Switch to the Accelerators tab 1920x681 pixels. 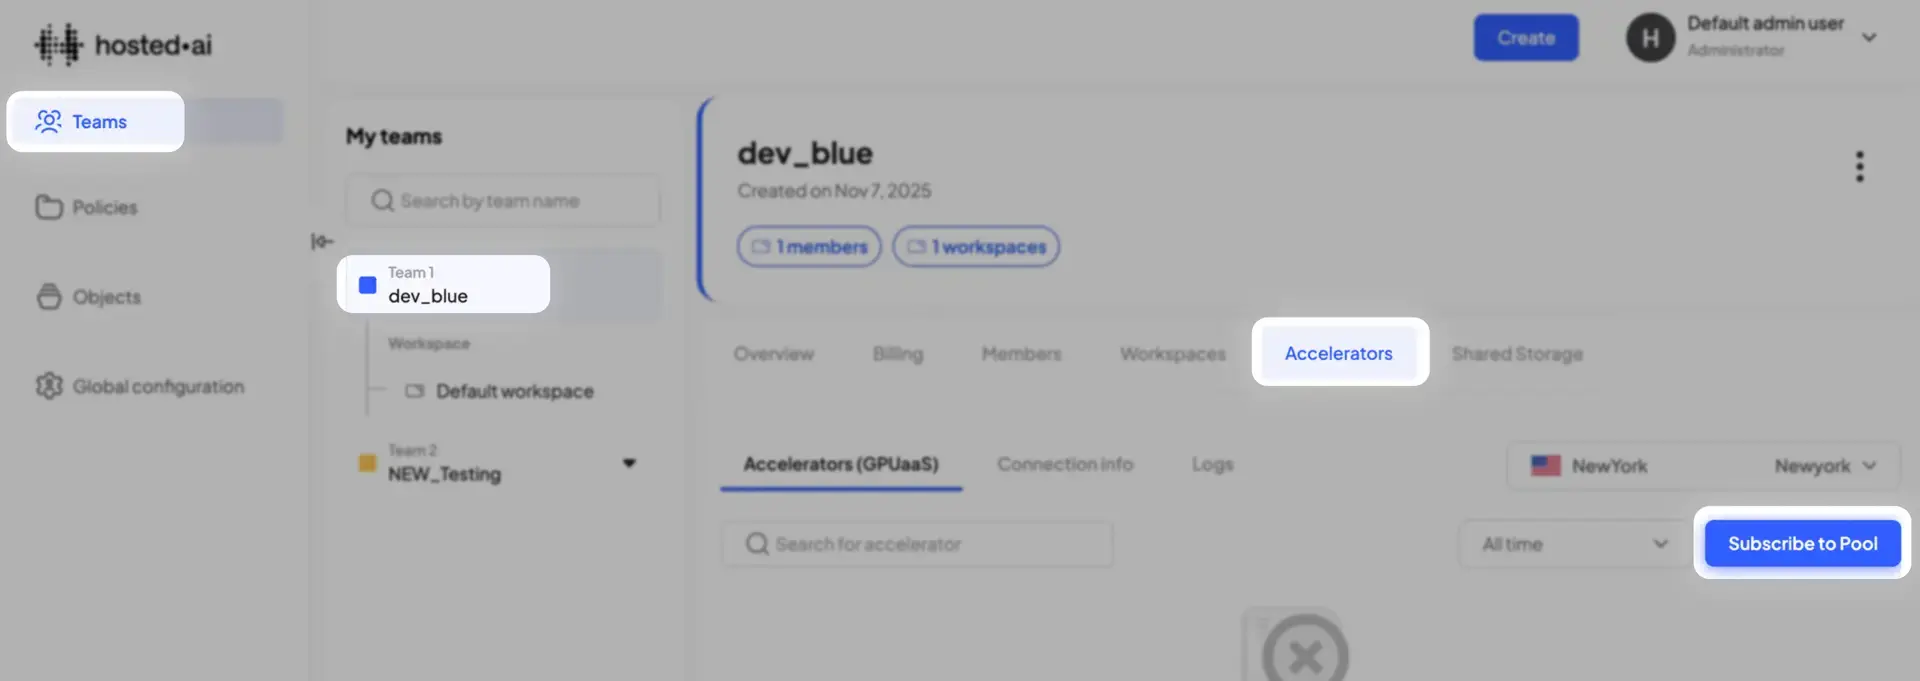coord(1339,352)
